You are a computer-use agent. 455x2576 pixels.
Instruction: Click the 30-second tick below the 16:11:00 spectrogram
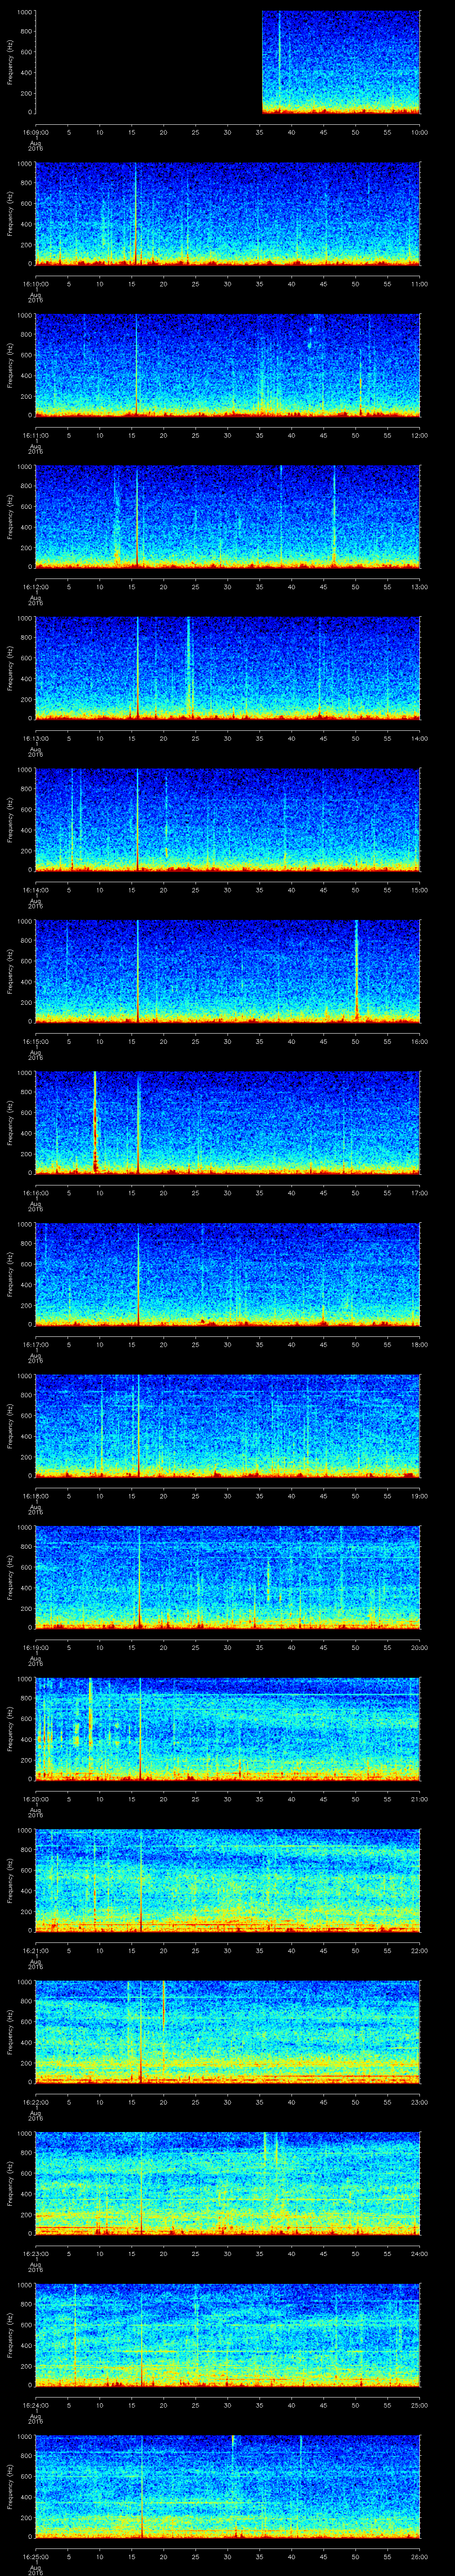coord(227,435)
